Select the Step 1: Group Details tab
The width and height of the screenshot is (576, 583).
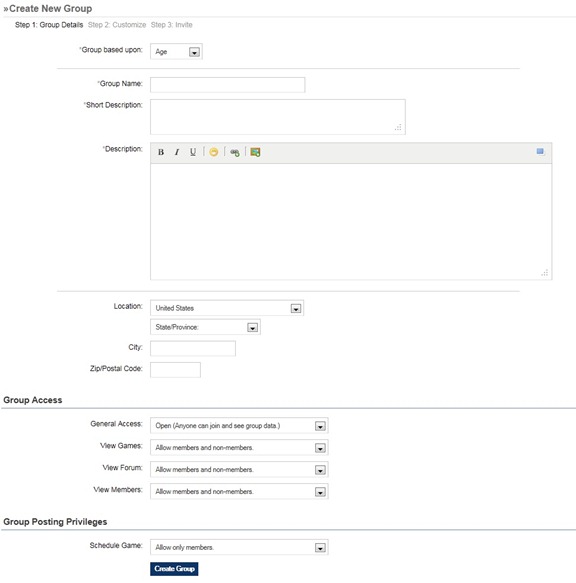(49, 25)
